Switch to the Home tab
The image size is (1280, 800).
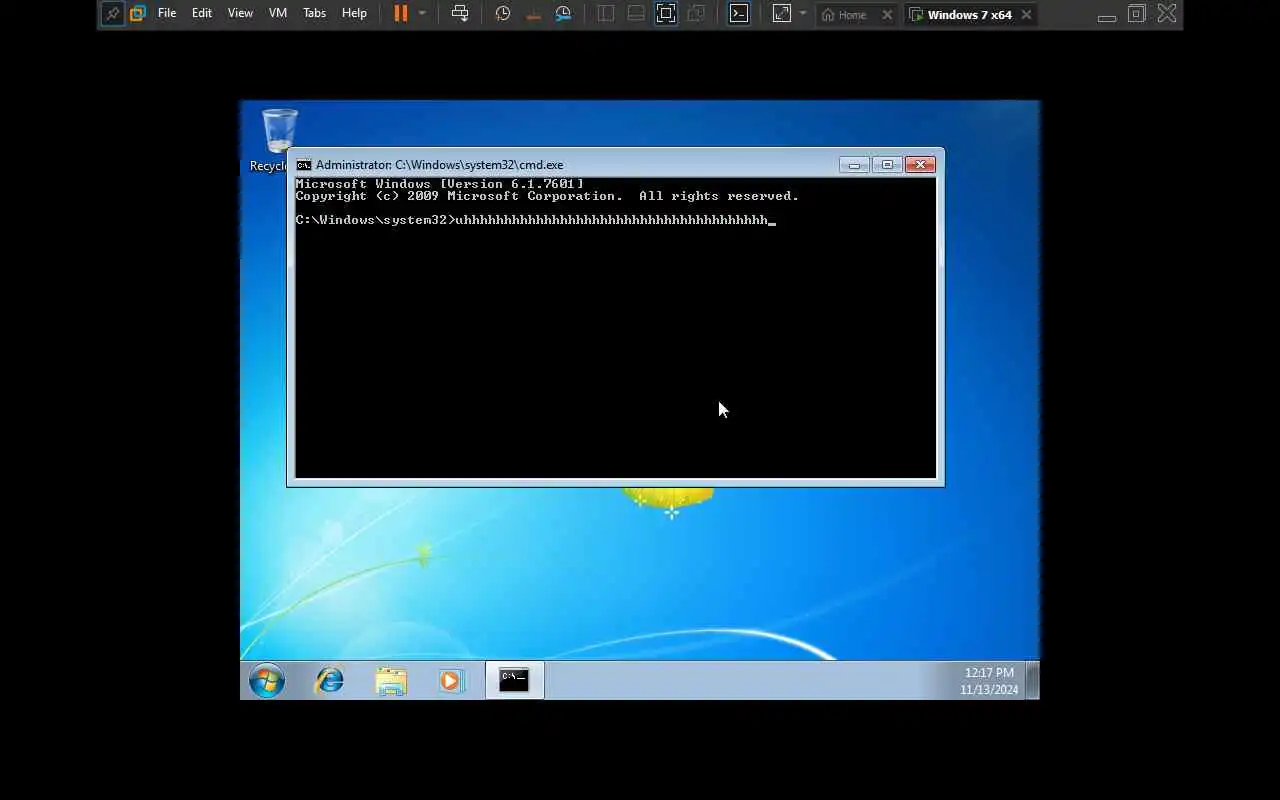point(846,15)
